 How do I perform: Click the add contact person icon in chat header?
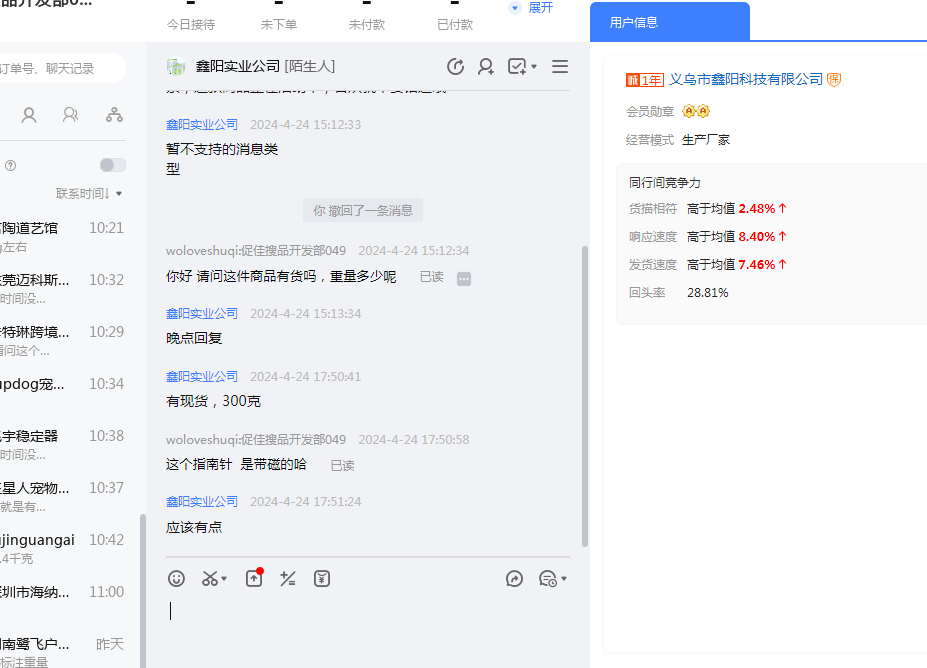pos(486,66)
